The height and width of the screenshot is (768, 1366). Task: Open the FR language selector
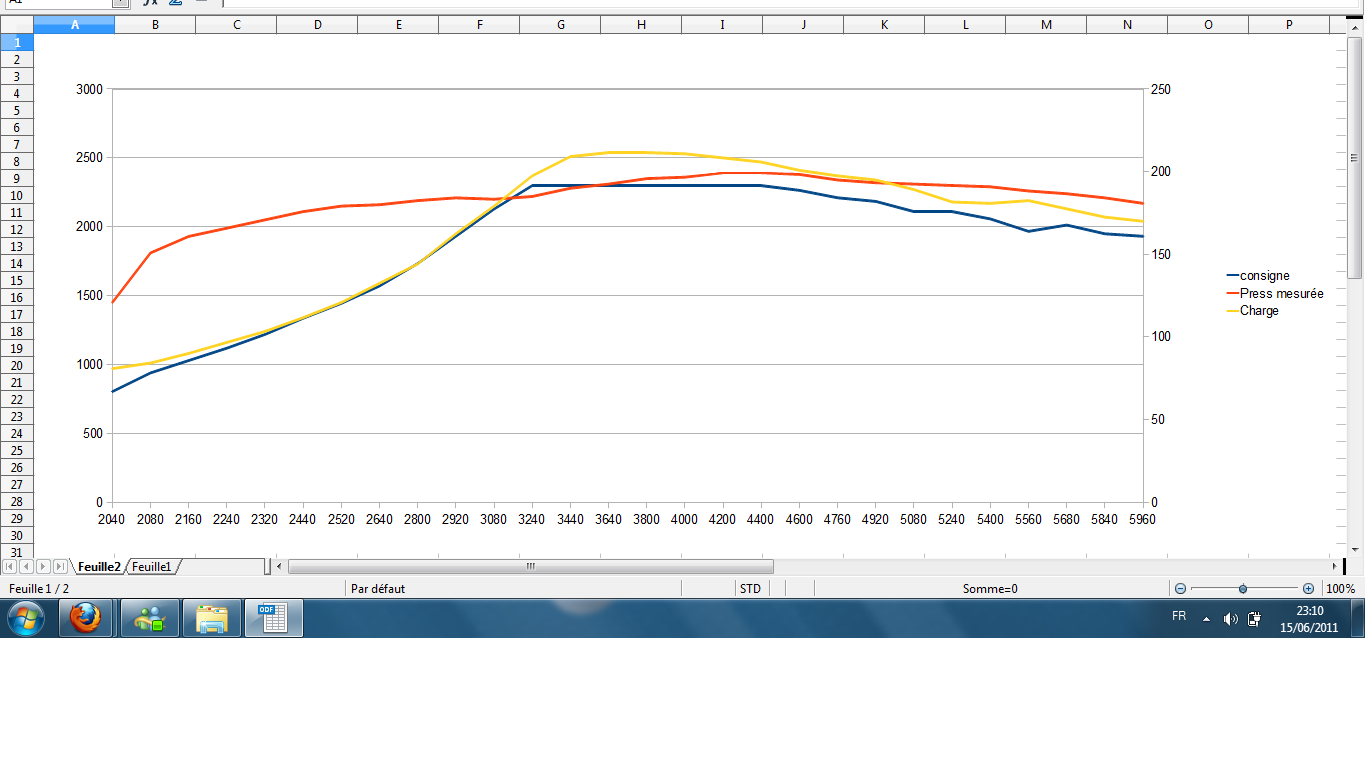pyautogui.click(x=1179, y=617)
